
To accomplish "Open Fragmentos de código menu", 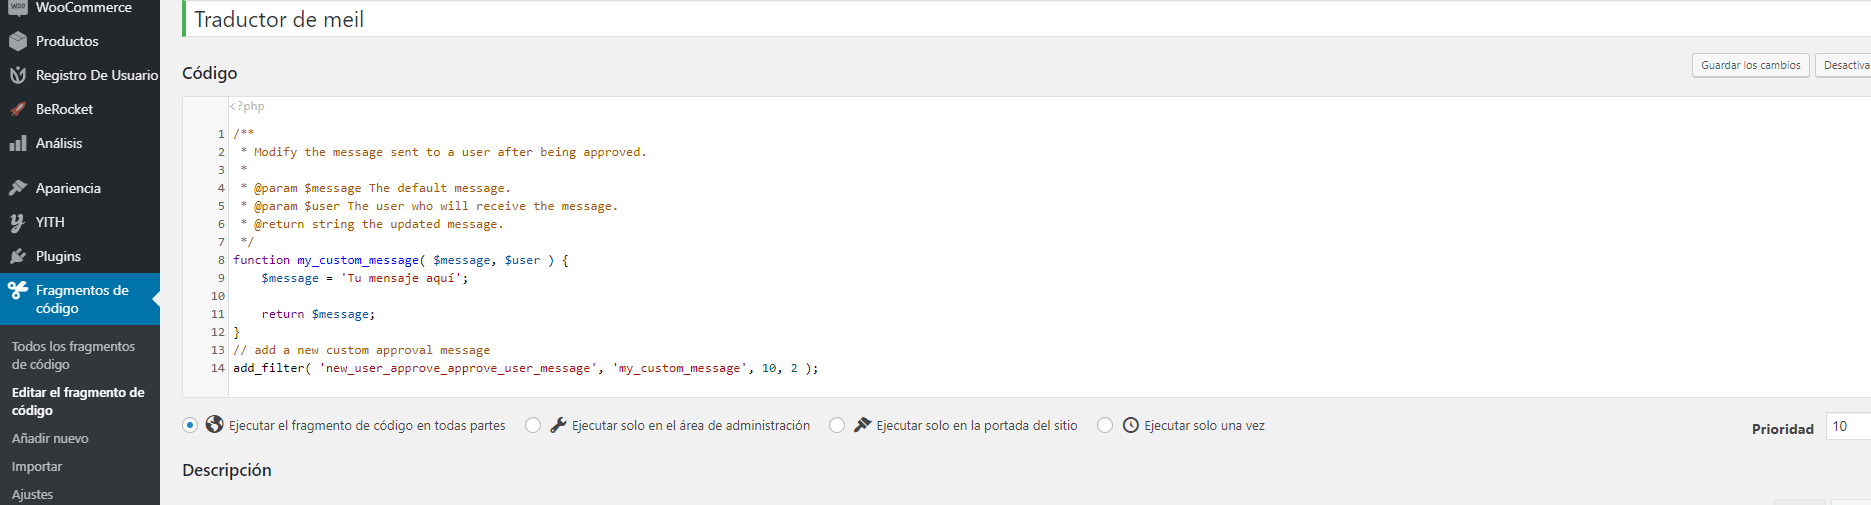I will click(80, 299).
